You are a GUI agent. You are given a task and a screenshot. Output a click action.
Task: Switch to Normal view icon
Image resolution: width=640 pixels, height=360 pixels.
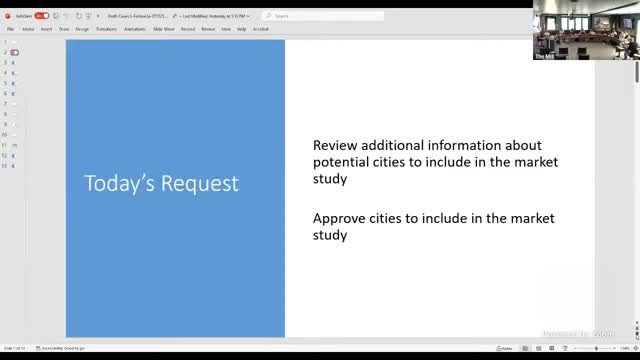(x=525, y=348)
